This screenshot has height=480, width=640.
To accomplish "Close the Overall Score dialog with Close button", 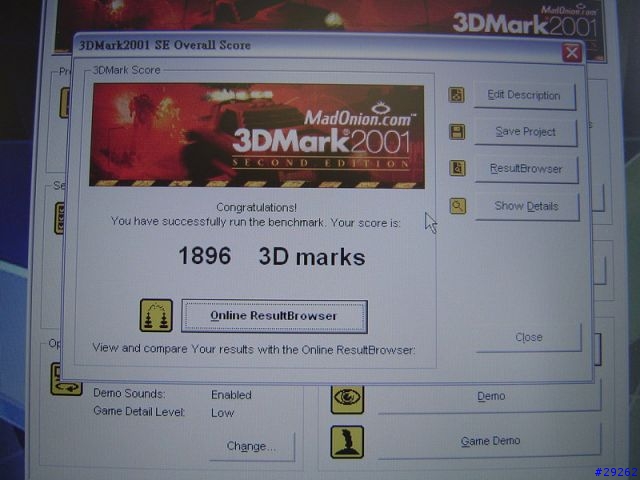I will pyautogui.click(x=529, y=337).
